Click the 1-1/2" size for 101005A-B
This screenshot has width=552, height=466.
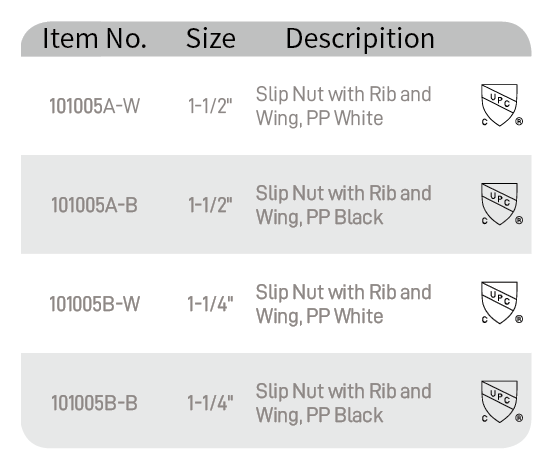pyautogui.click(x=210, y=204)
